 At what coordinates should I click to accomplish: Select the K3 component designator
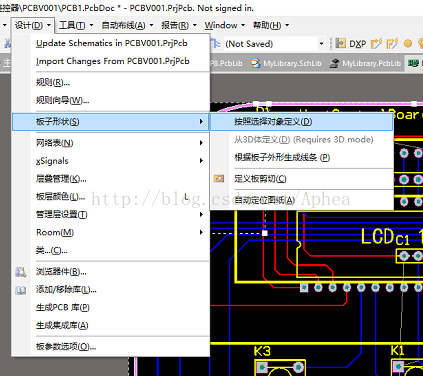click(262, 351)
